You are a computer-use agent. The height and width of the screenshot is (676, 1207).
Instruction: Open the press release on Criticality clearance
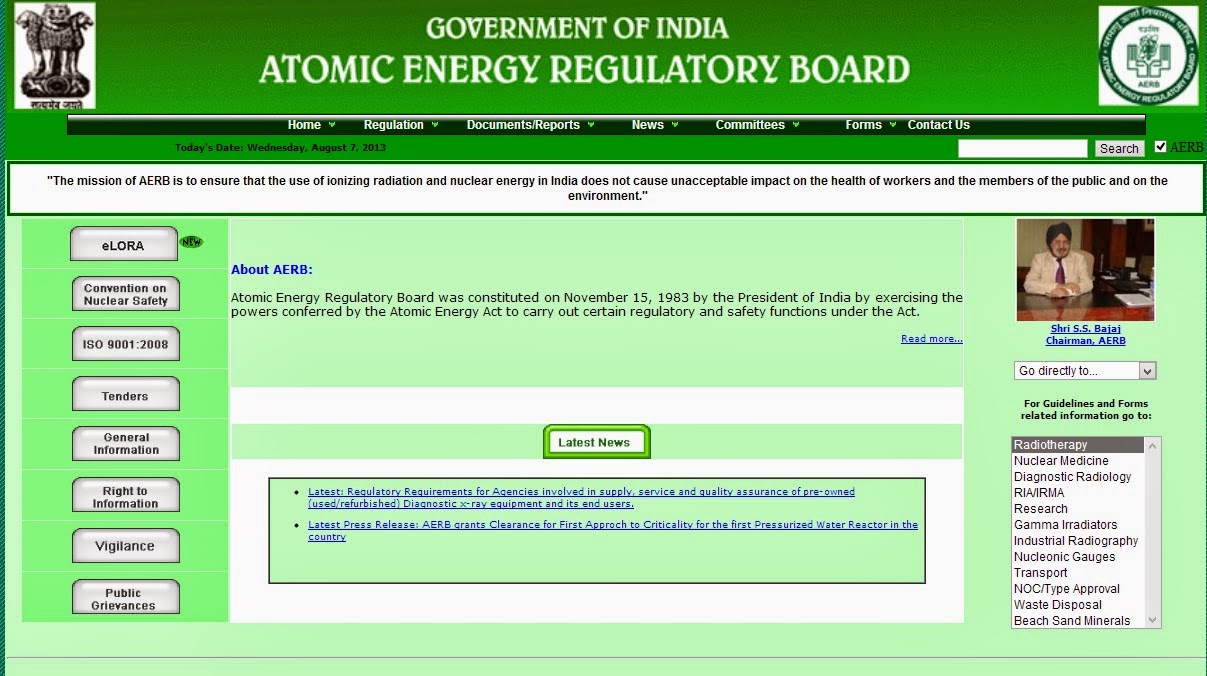[612, 531]
